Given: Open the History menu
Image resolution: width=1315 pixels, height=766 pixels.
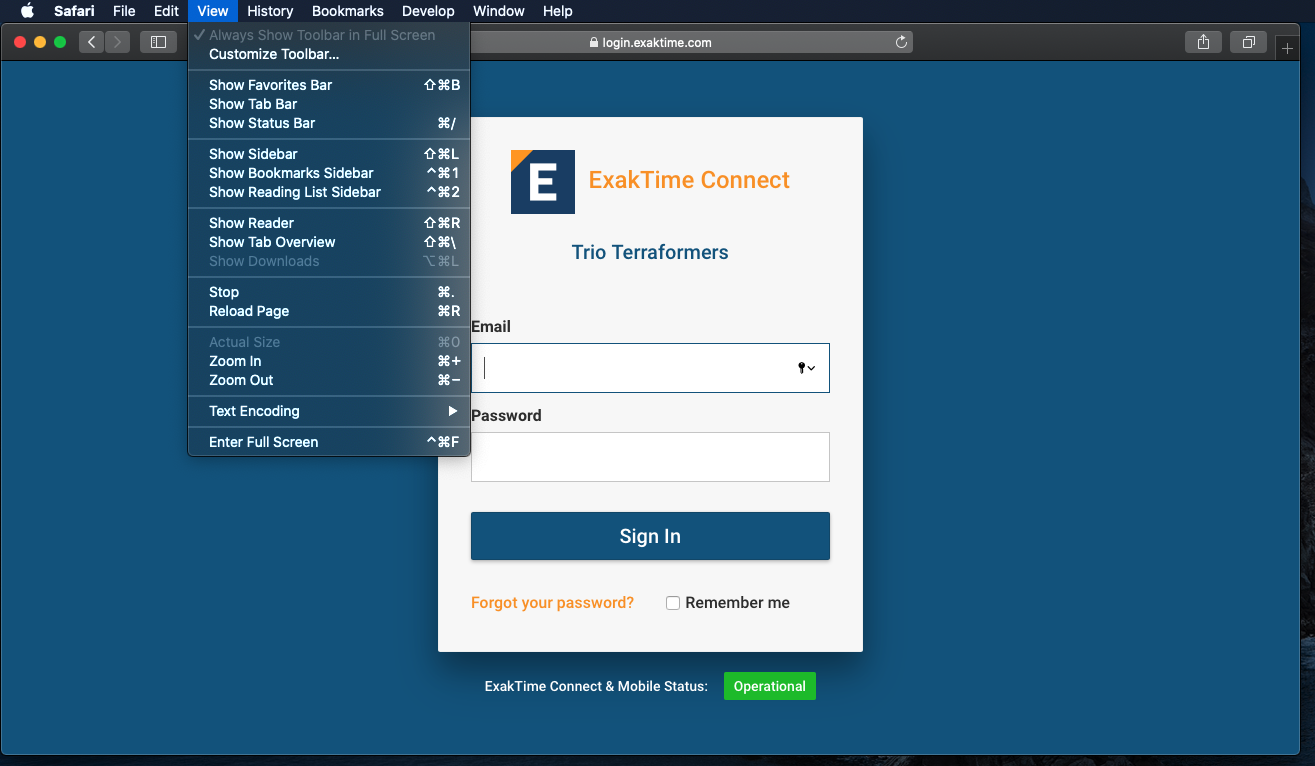Looking at the screenshot, I should click(270, 11).
